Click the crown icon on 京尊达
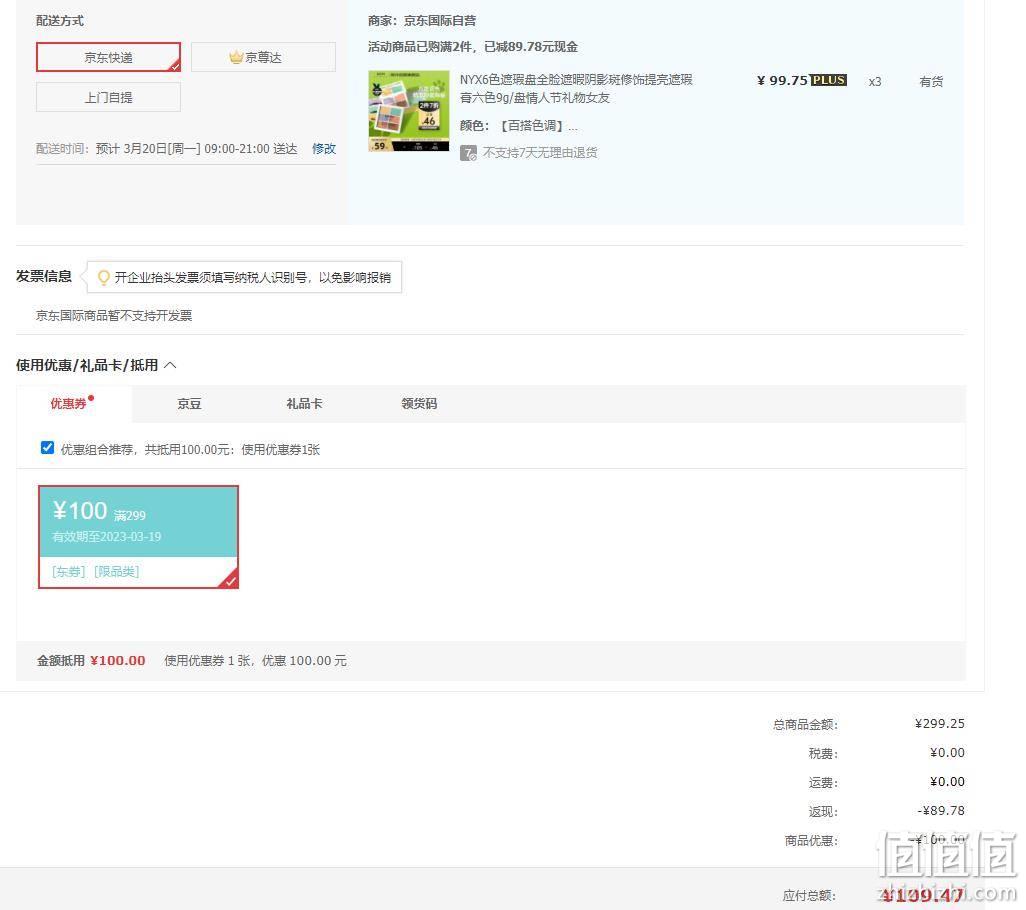 (x=236, y=58)
